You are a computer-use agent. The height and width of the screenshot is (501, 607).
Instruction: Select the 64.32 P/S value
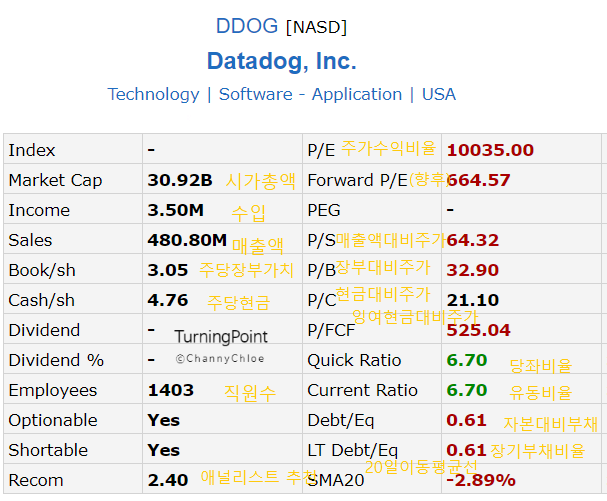(473, 240)
